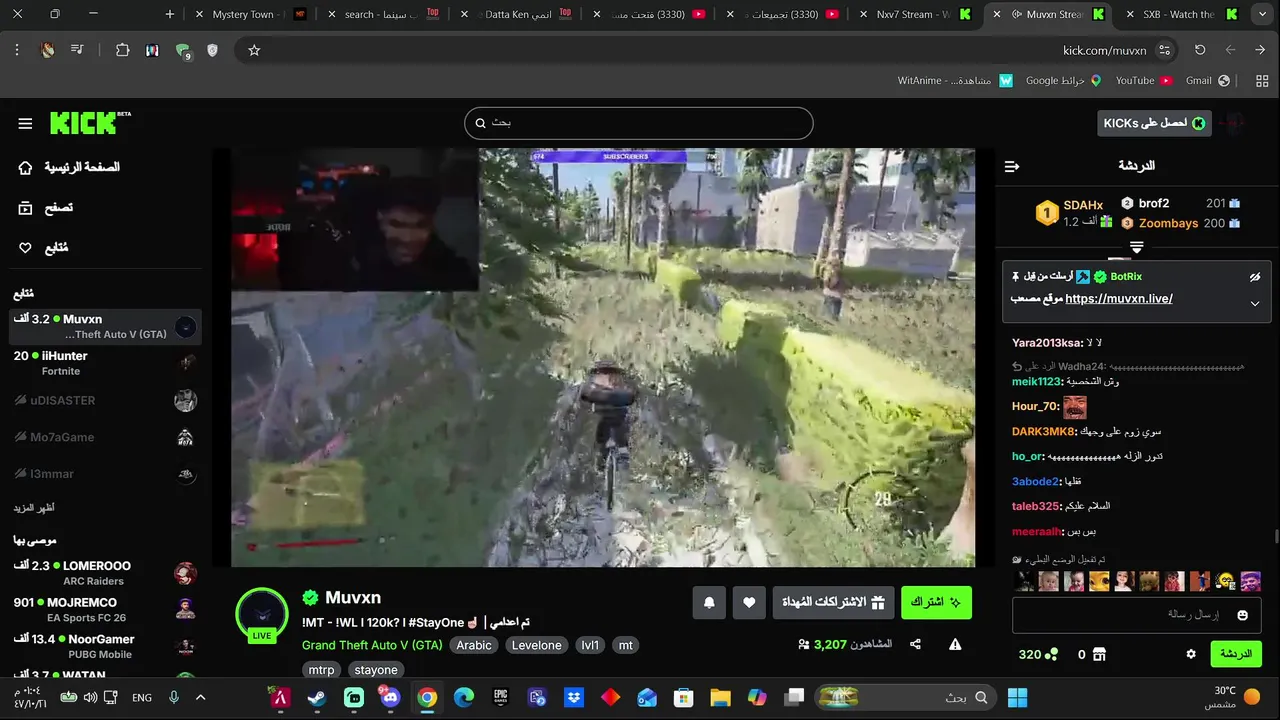The image size is (1280, 720).
Task: Open recommended channel LOMEROOO
Action: [105, 573]
